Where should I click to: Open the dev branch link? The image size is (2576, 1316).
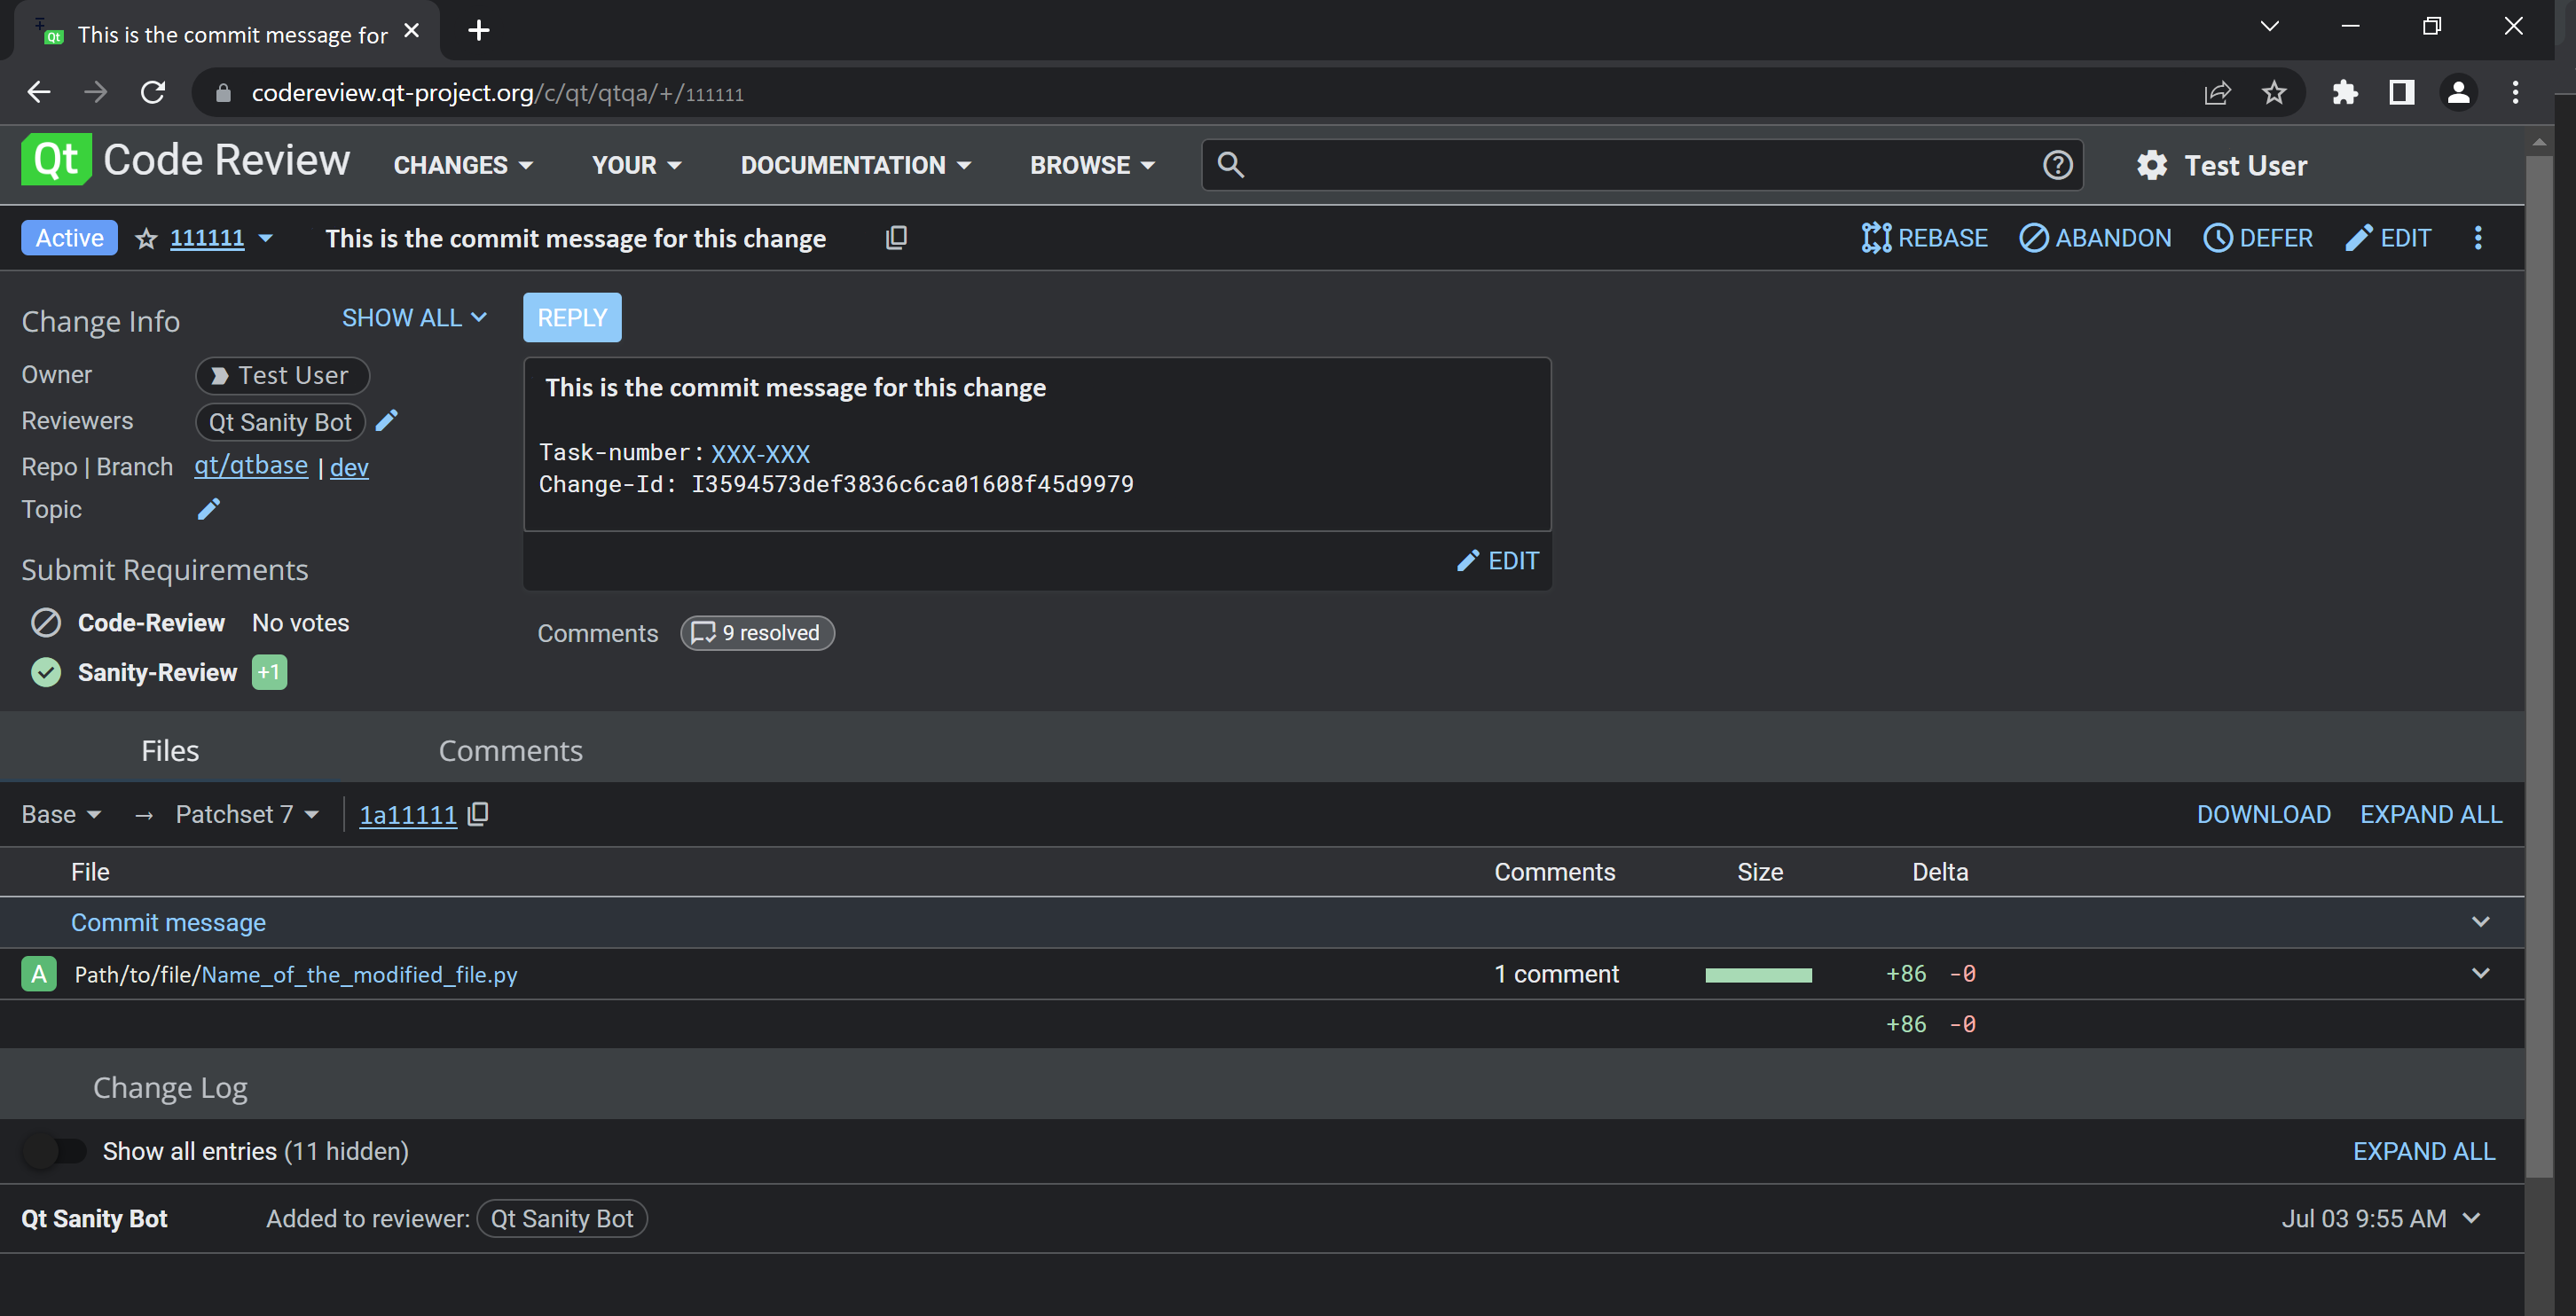[x=349, y=467]
